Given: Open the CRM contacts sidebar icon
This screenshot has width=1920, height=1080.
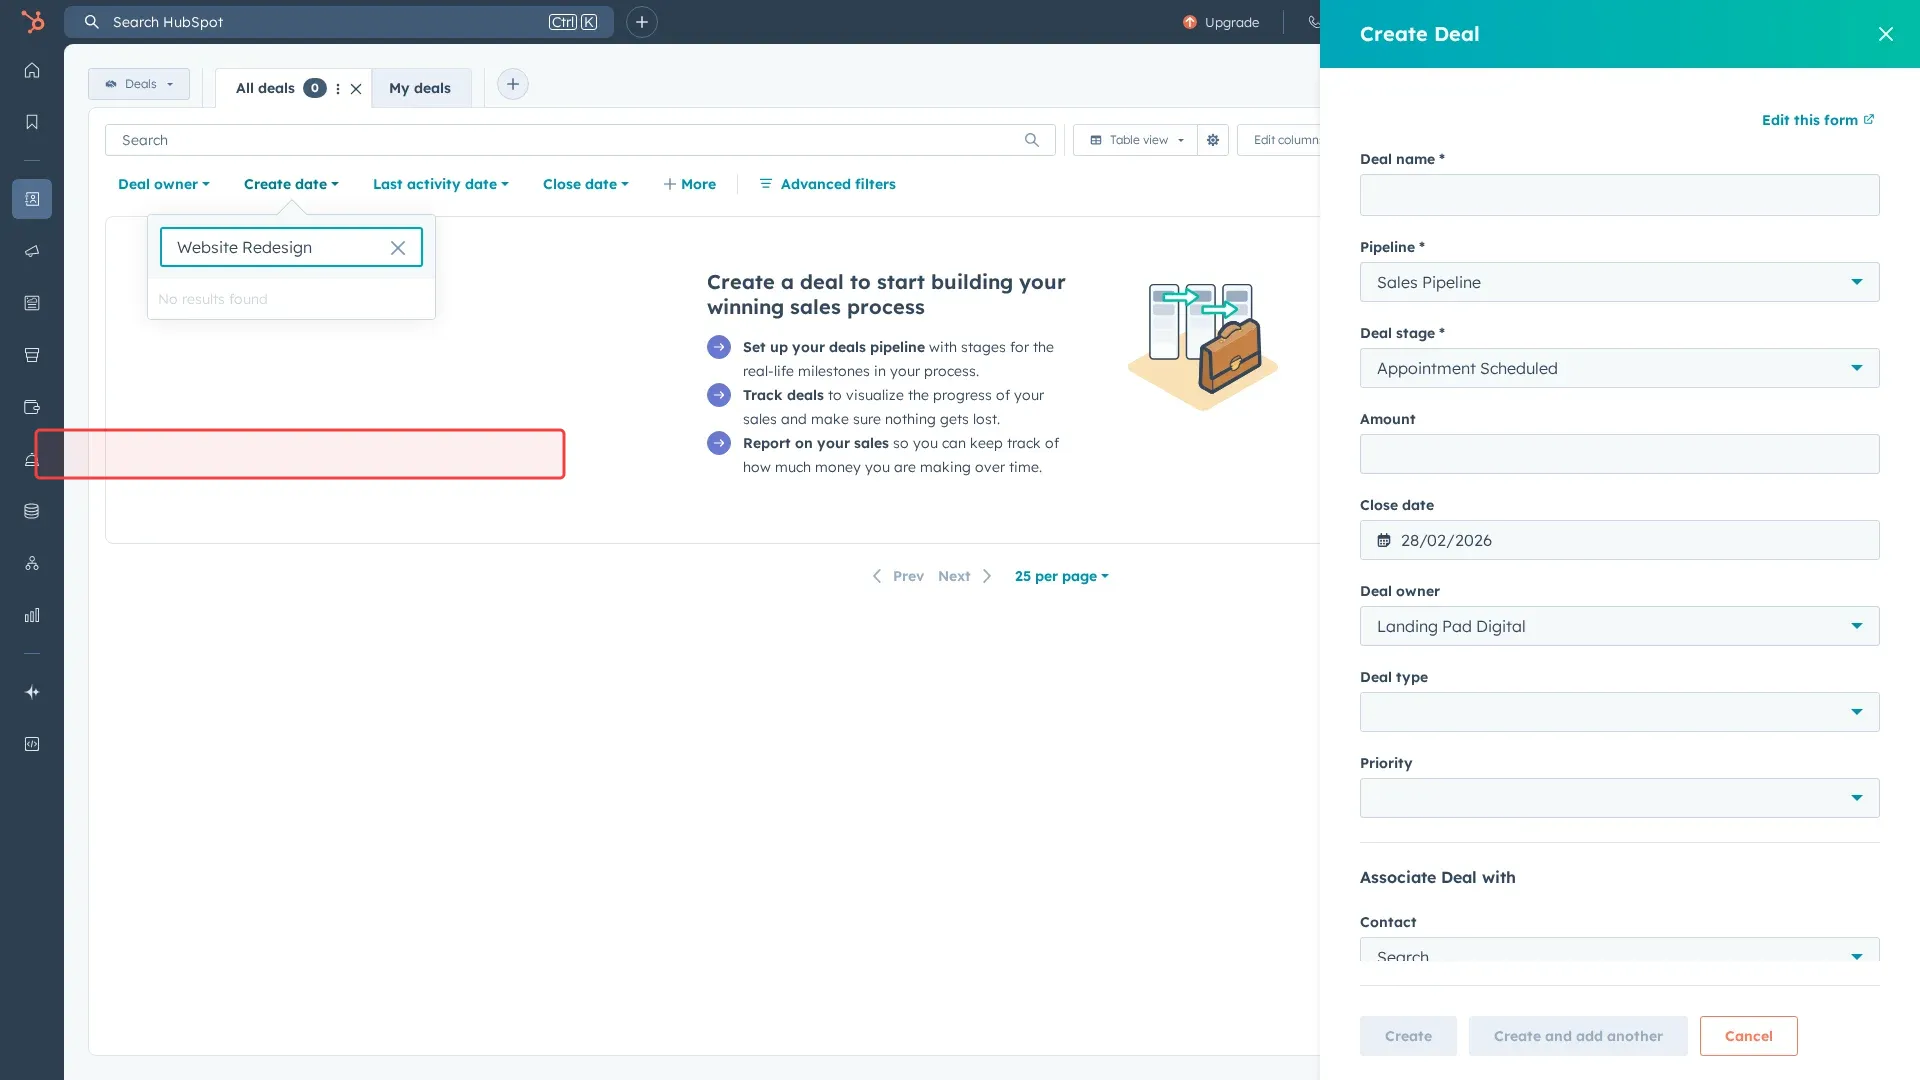Looking at the screenshot, I should pos(32,199).
